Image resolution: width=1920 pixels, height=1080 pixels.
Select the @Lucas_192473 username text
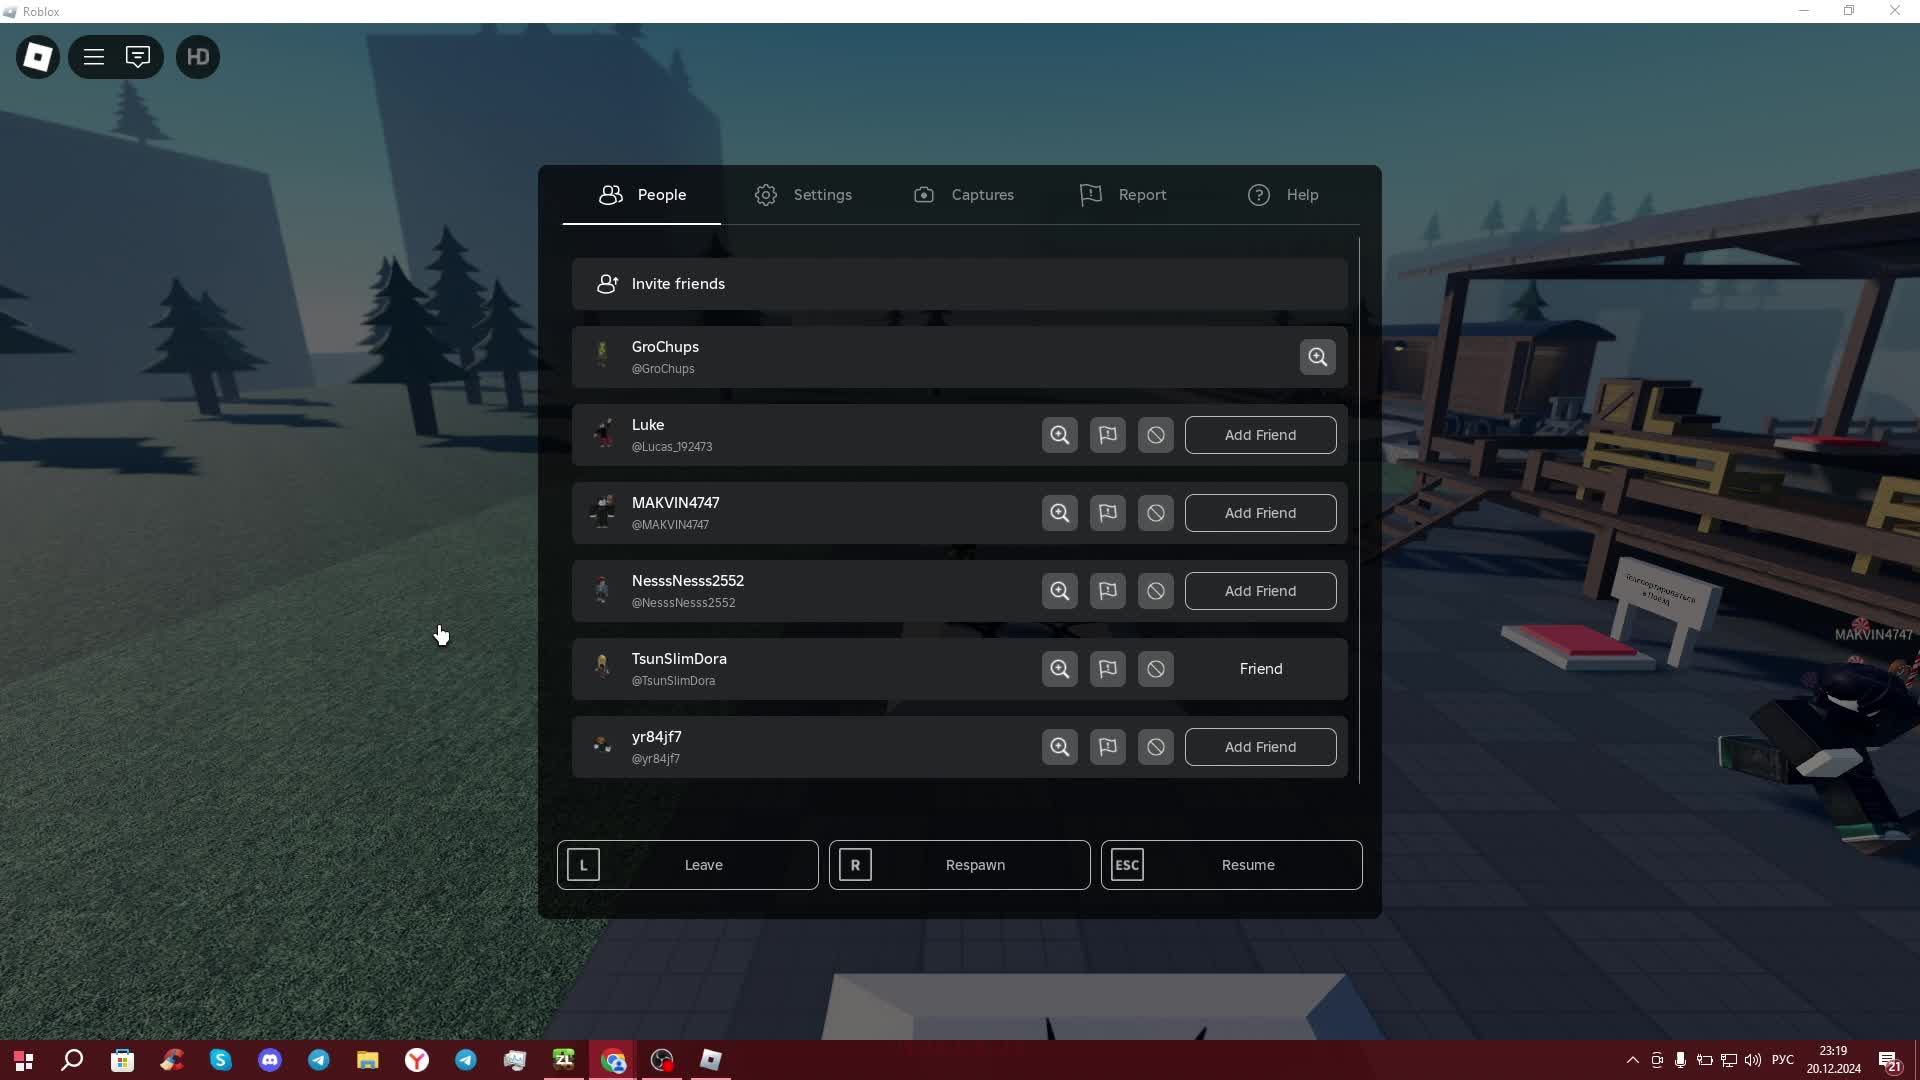pyautogui.click(x=672, y=447)
